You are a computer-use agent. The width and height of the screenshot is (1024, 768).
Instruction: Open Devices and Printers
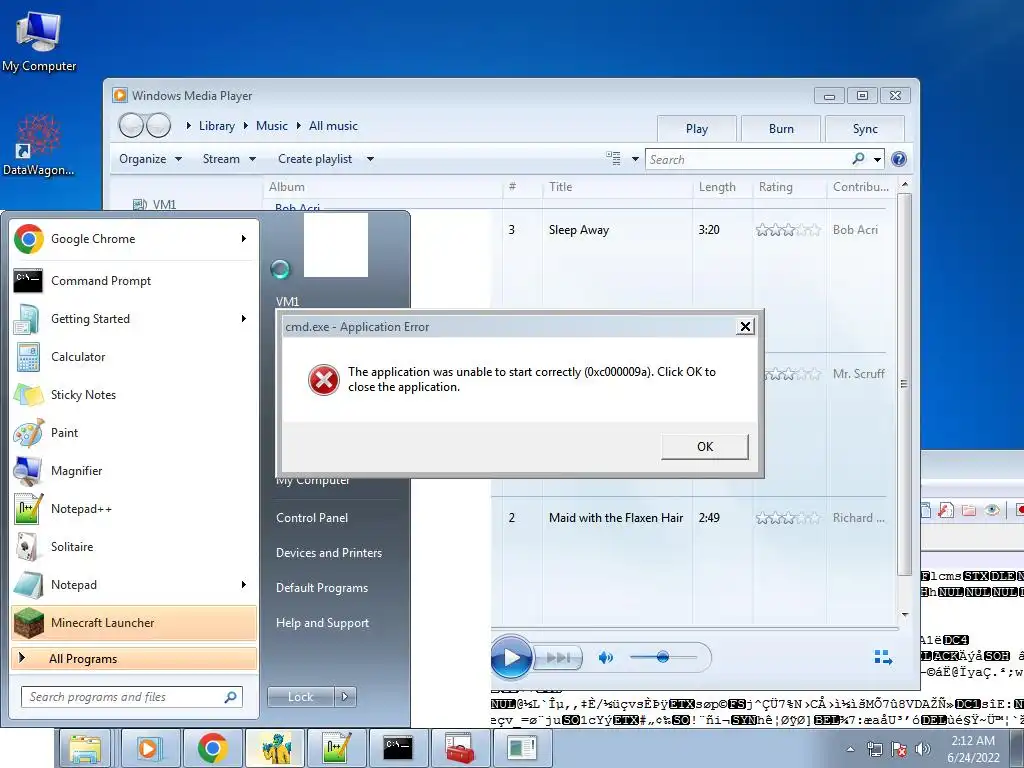tap(328, 552)
